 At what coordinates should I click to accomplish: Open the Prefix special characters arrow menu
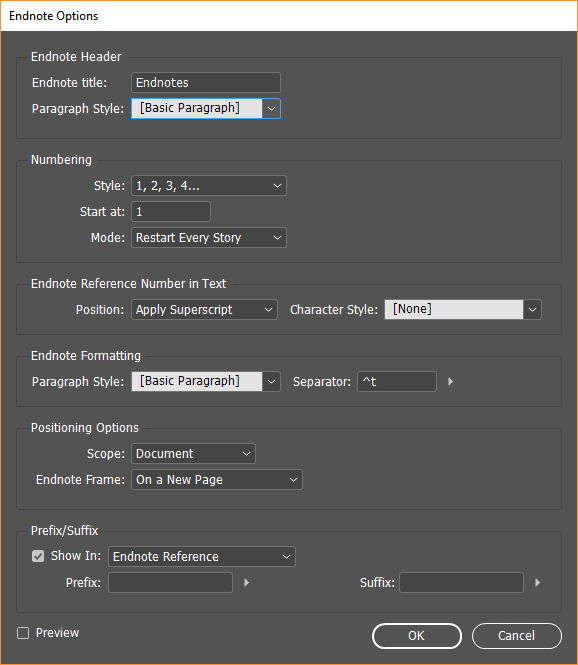(246, 582)
